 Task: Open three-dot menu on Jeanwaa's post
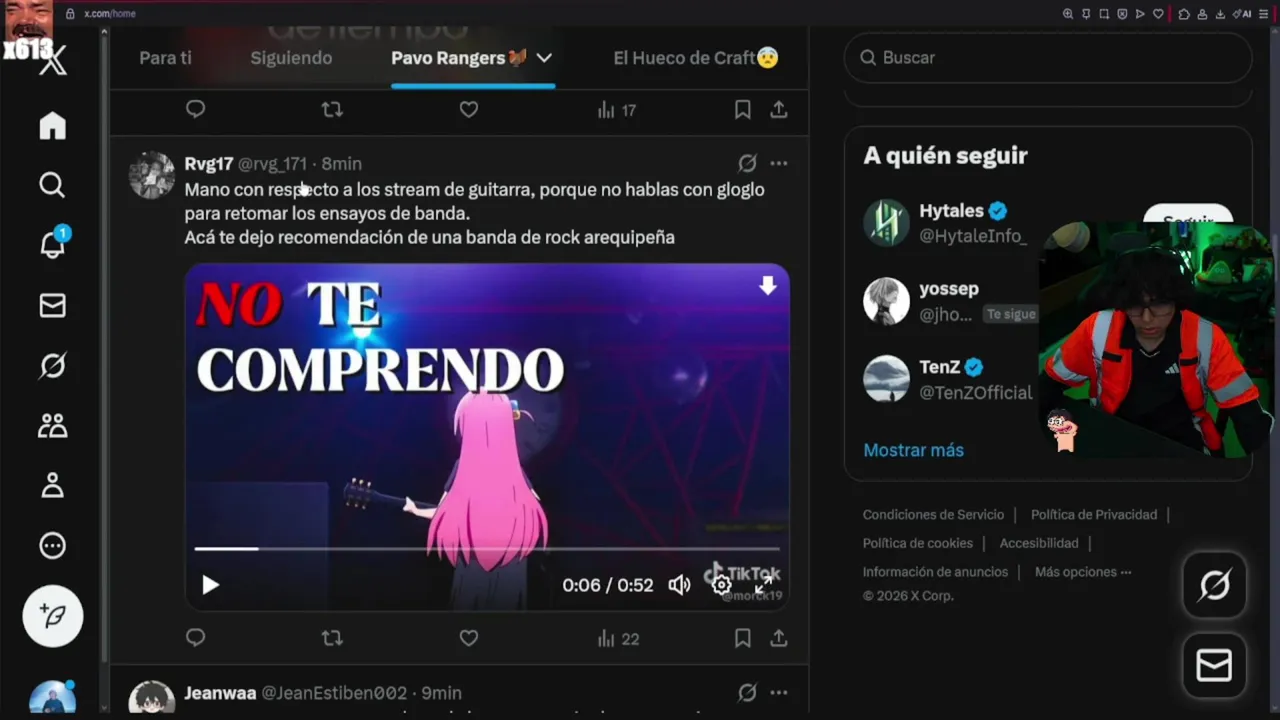[x=779, y=692]
